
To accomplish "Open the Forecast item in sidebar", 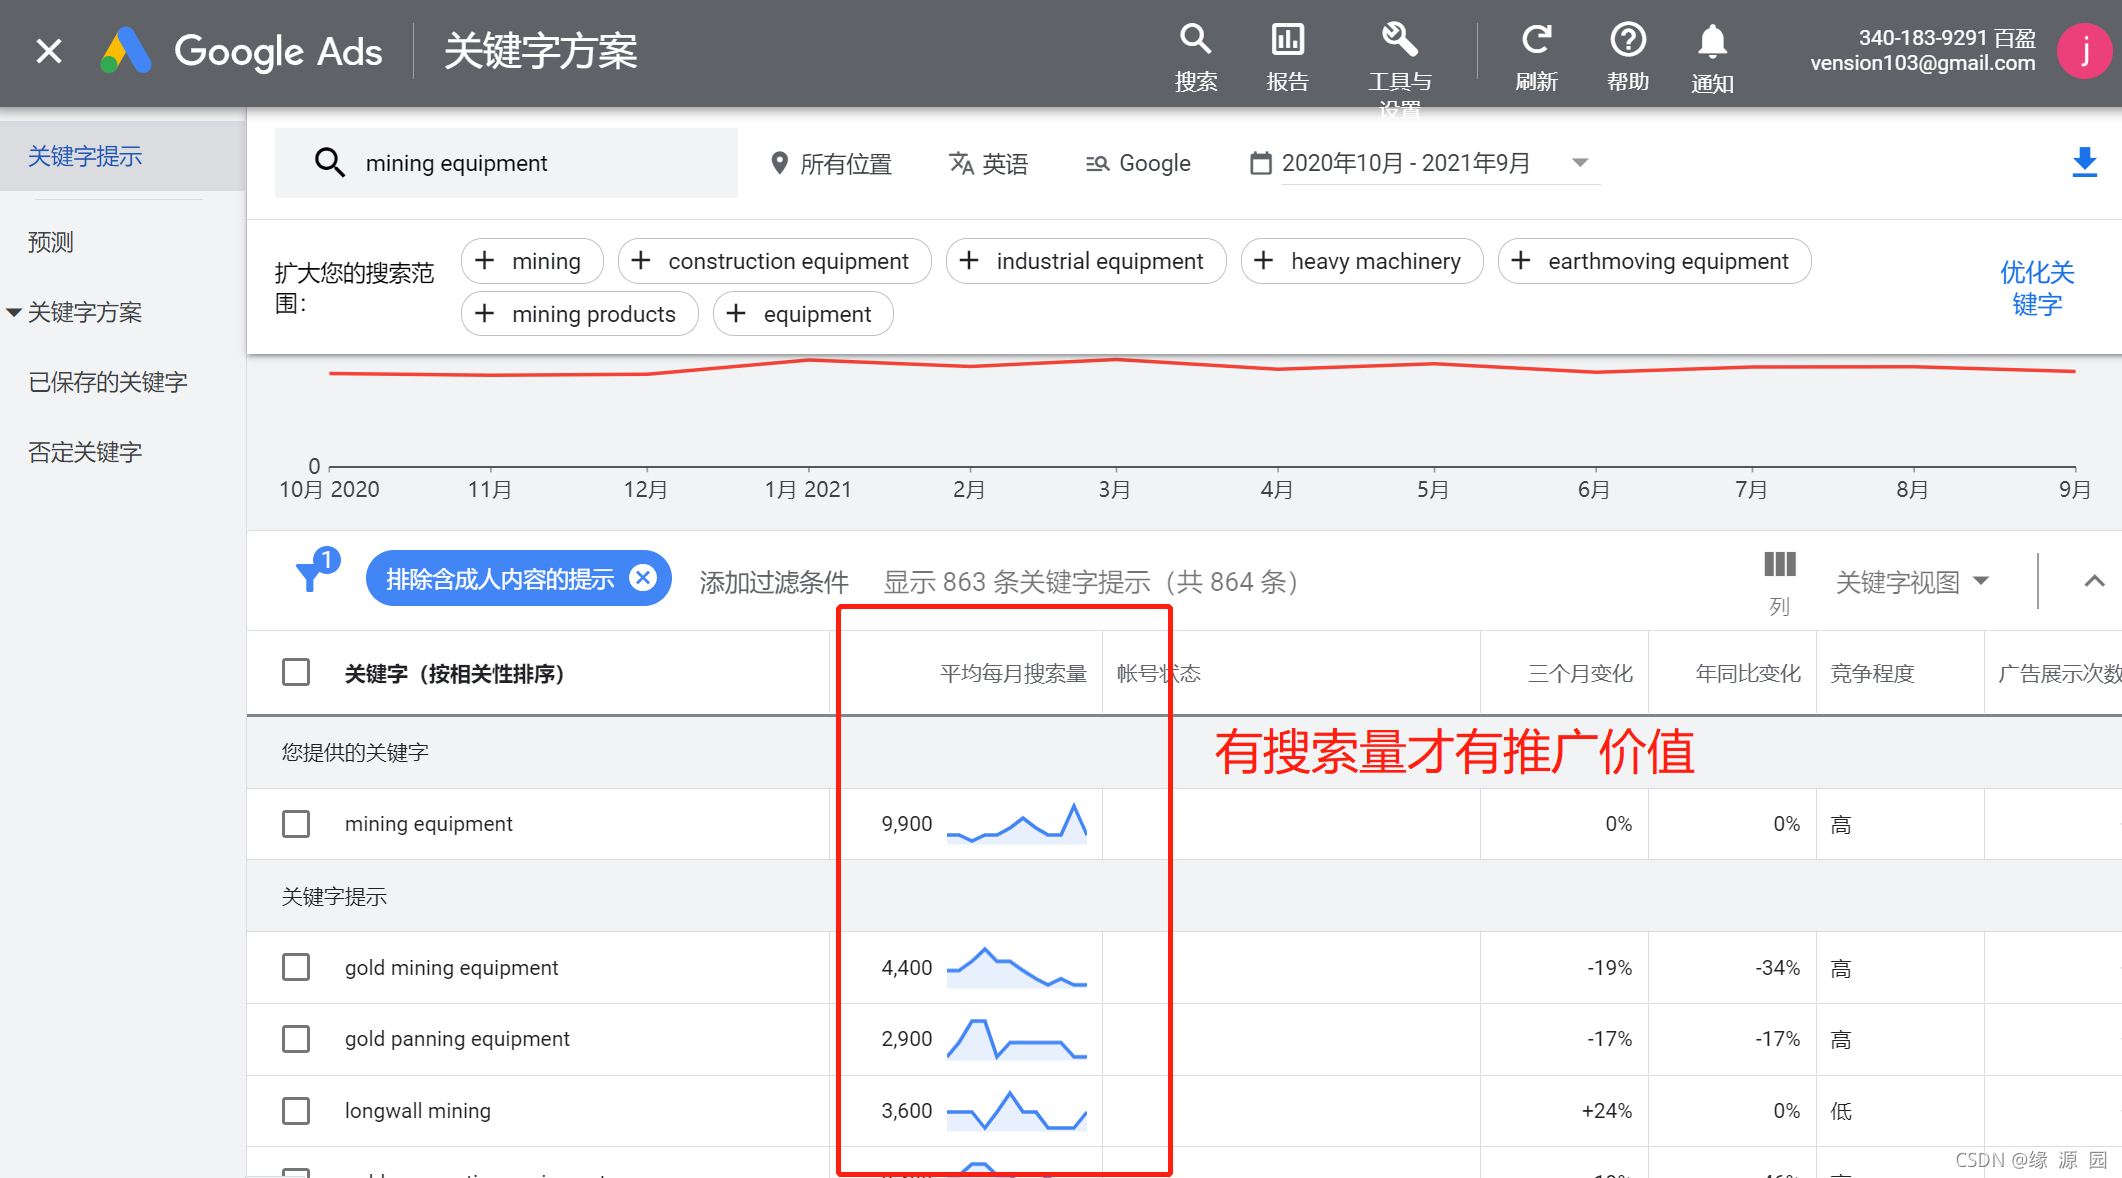I will coord(51,242).
